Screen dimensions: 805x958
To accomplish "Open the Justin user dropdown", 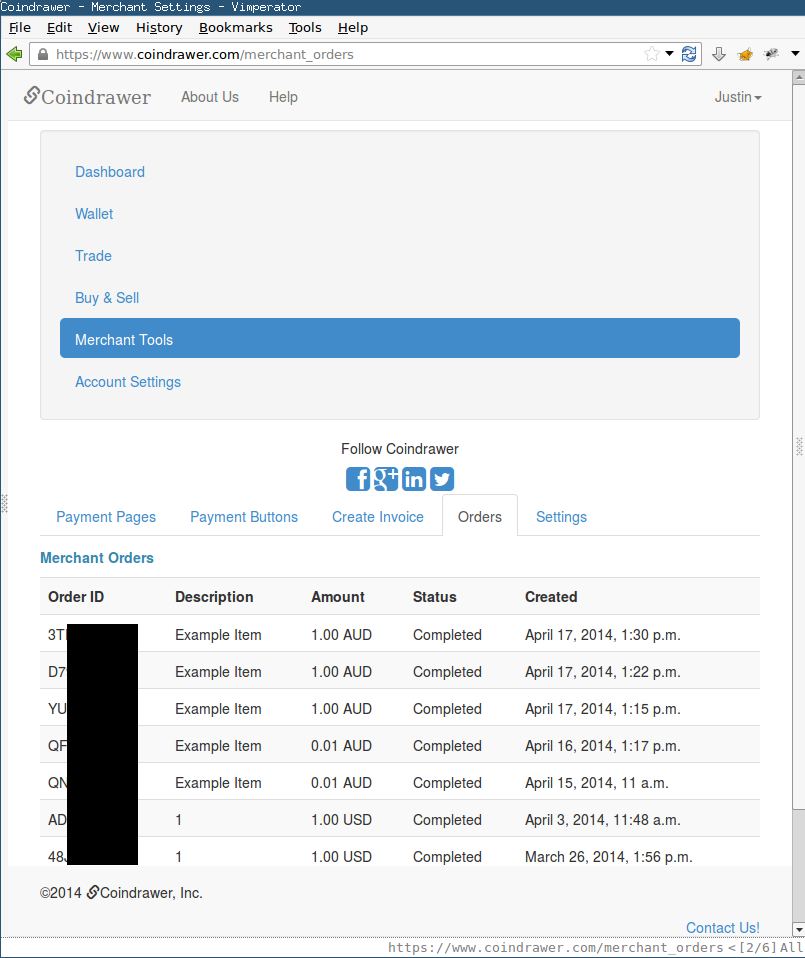I will coord(738,97).
